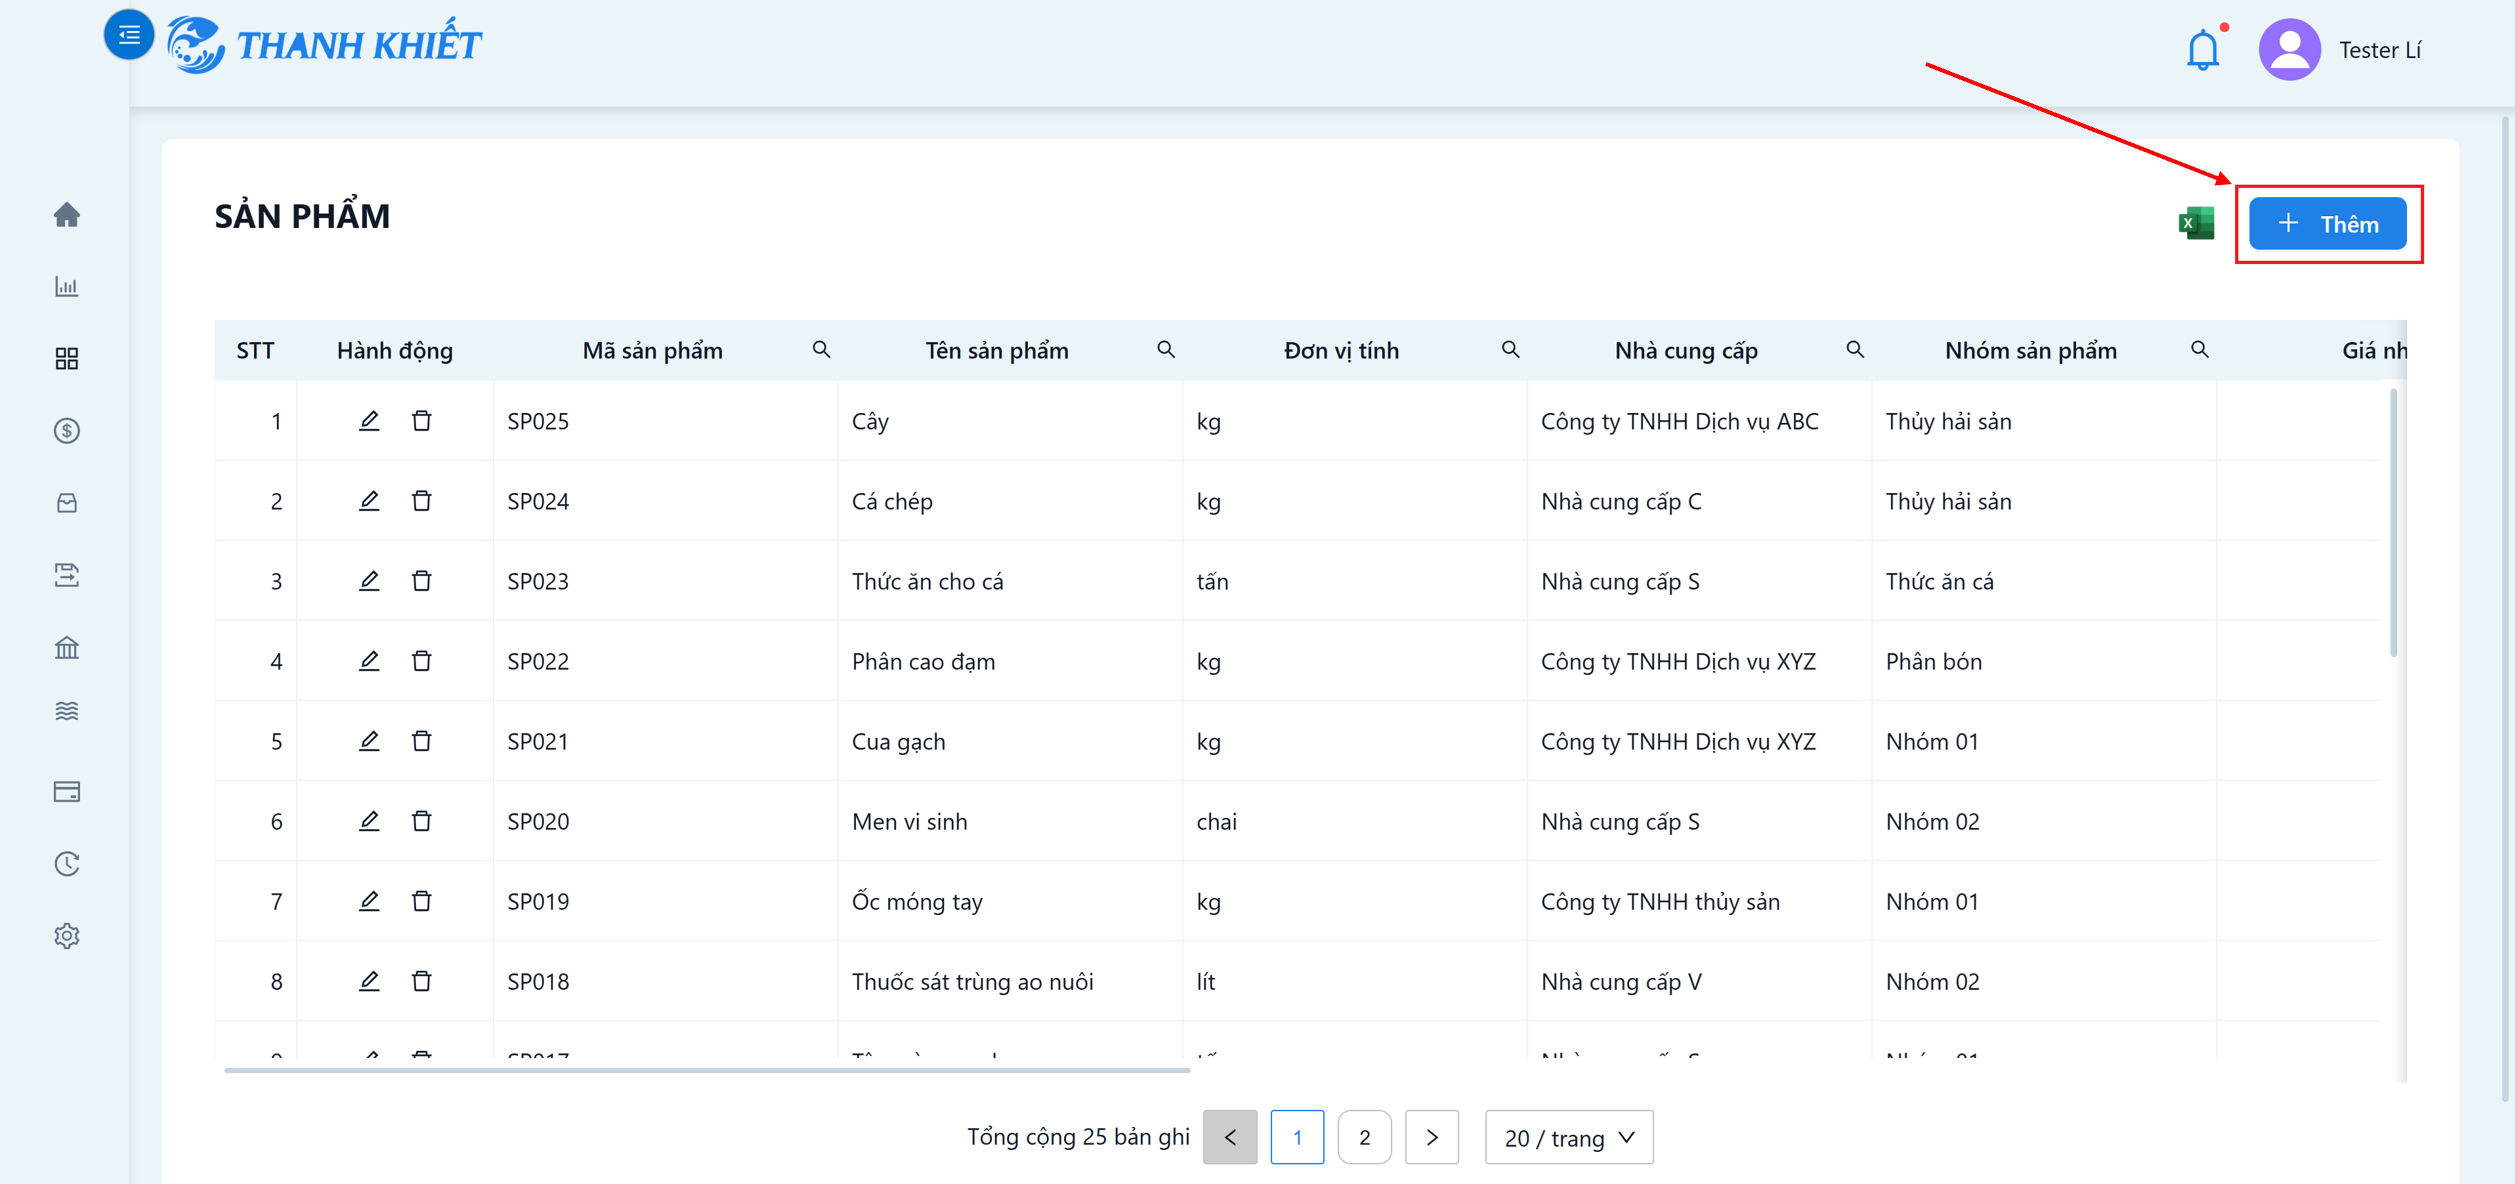
Task: Go to page 2
Action: tap(1364, 1137)
